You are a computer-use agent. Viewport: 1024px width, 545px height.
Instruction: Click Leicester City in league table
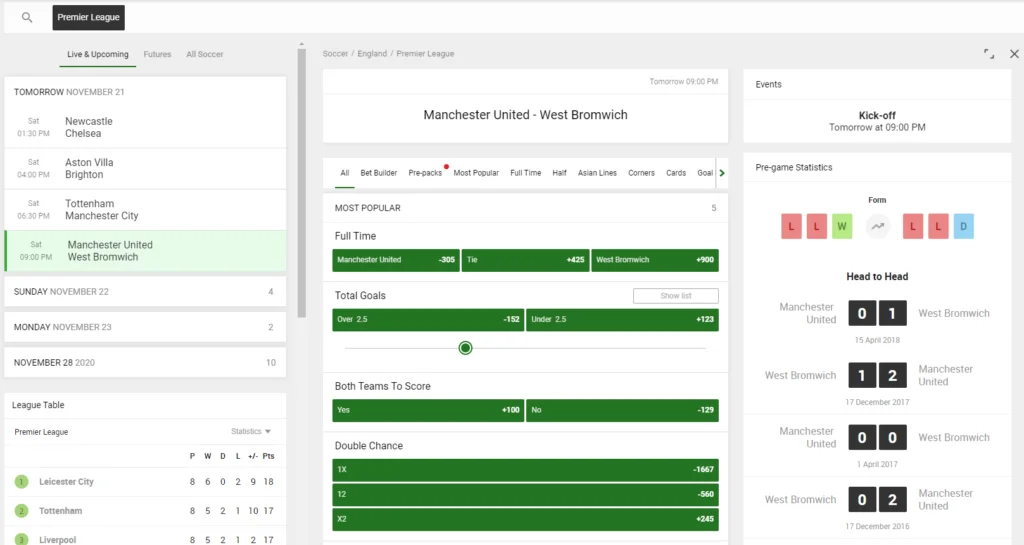(x=67, y=482)
